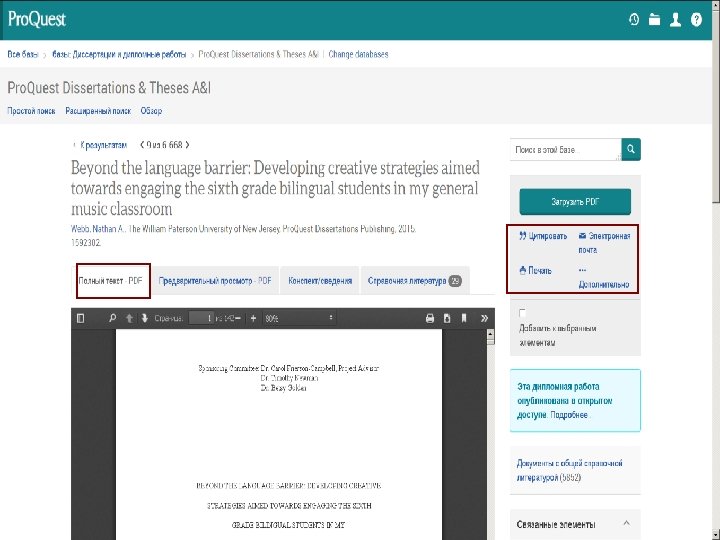The image size is (720, 540).
Task: Go to 'Расширенный поиск'
Action: pyautogui.click(x=98, y=111)
